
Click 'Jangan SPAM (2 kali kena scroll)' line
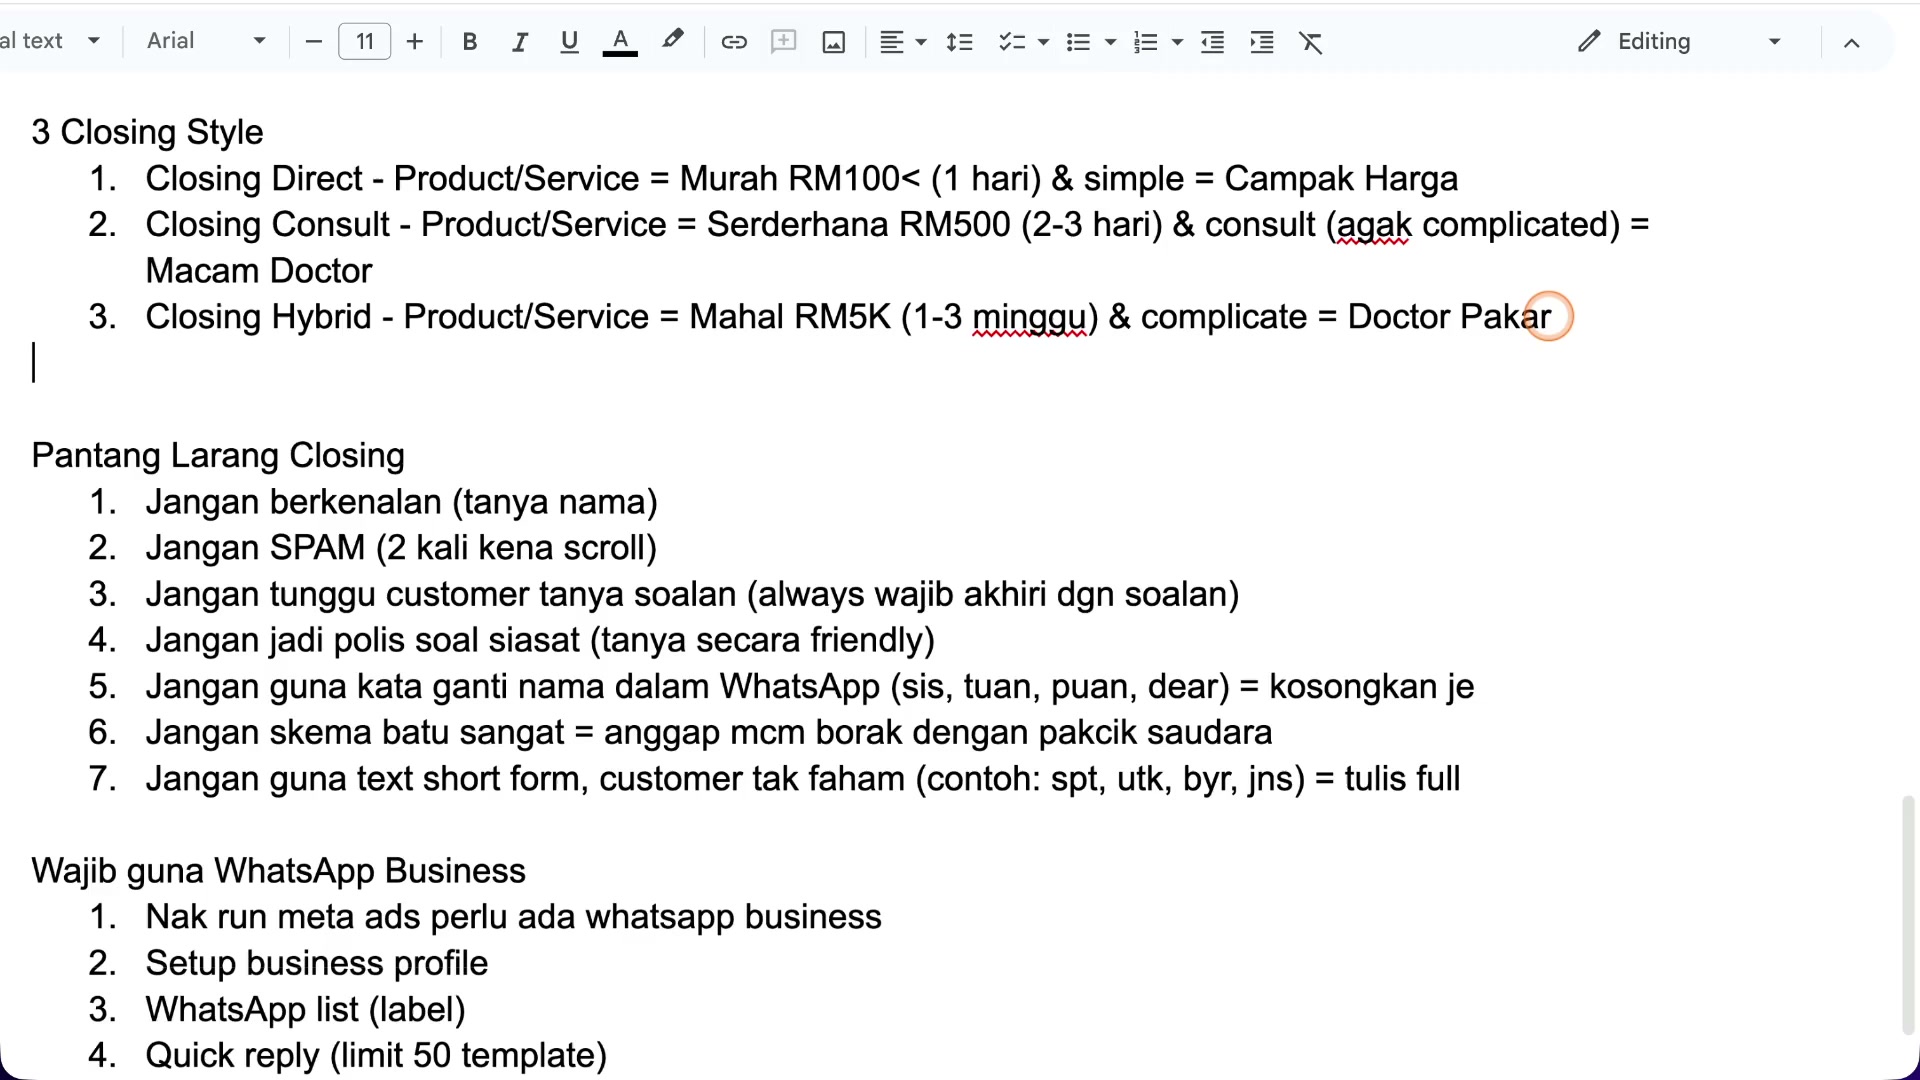[401, 548]
